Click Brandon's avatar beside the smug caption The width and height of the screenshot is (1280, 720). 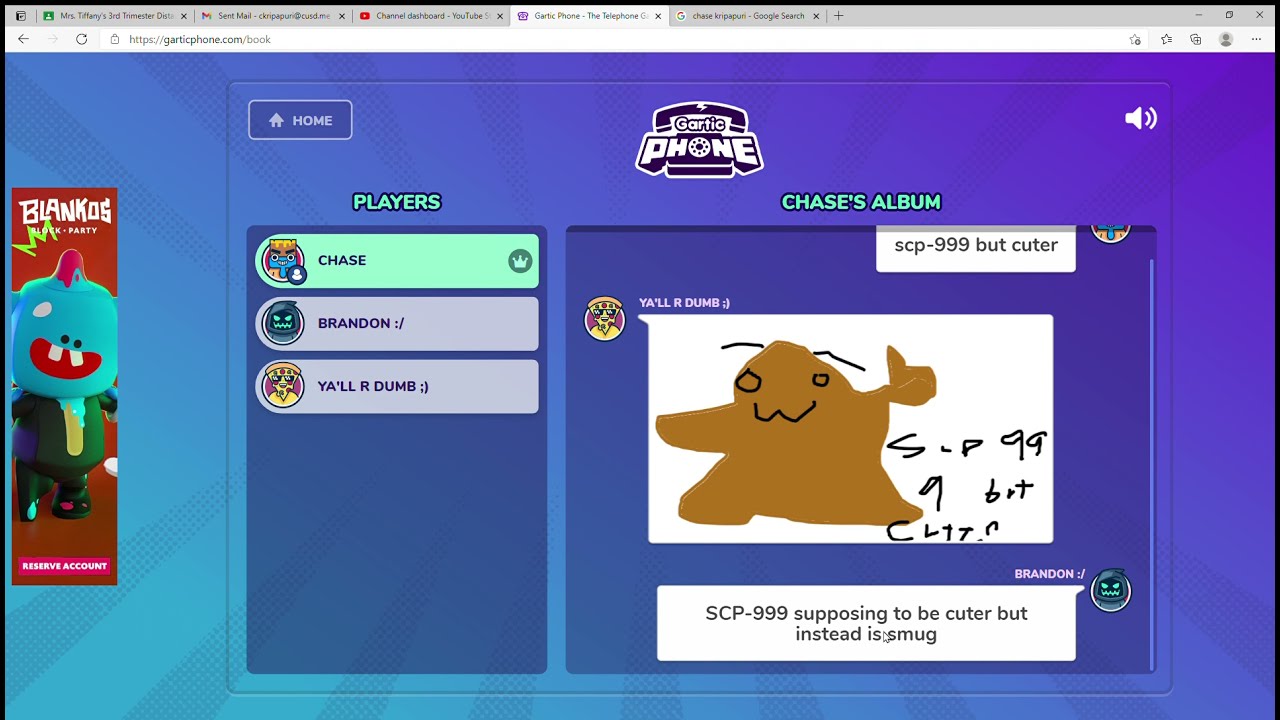pyautogui.click(x=1110, y=591)
